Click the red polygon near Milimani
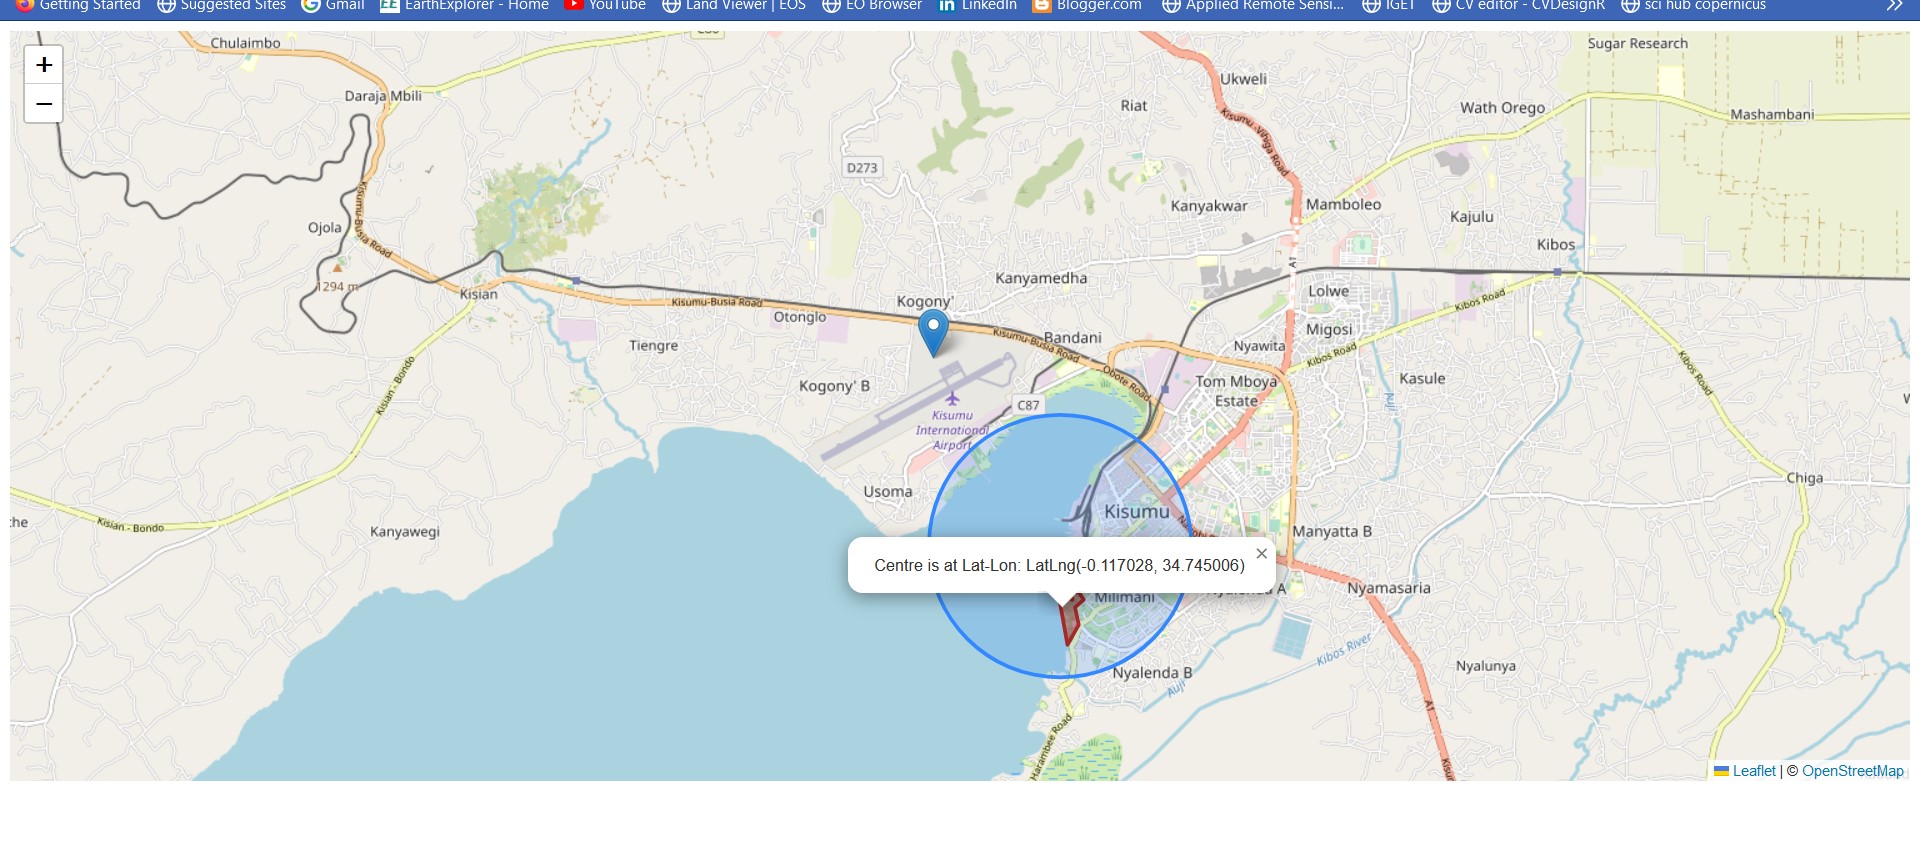The height and width of the screenshot is (866, 1920). tap(1070, 620)
